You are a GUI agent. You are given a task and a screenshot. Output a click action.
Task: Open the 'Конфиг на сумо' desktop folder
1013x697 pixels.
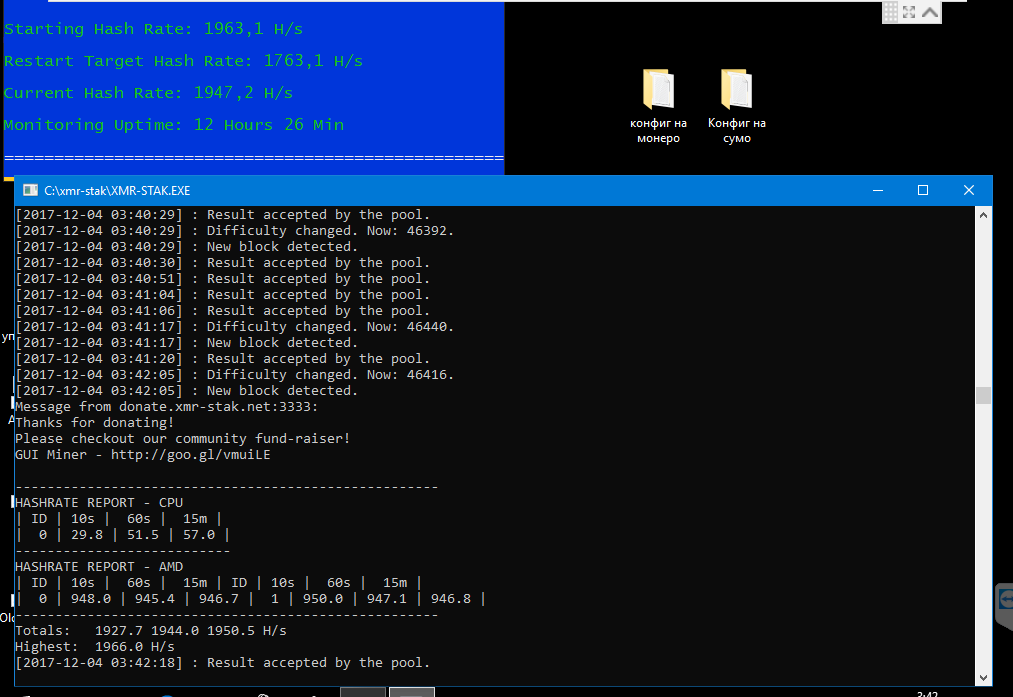(736, 107)
